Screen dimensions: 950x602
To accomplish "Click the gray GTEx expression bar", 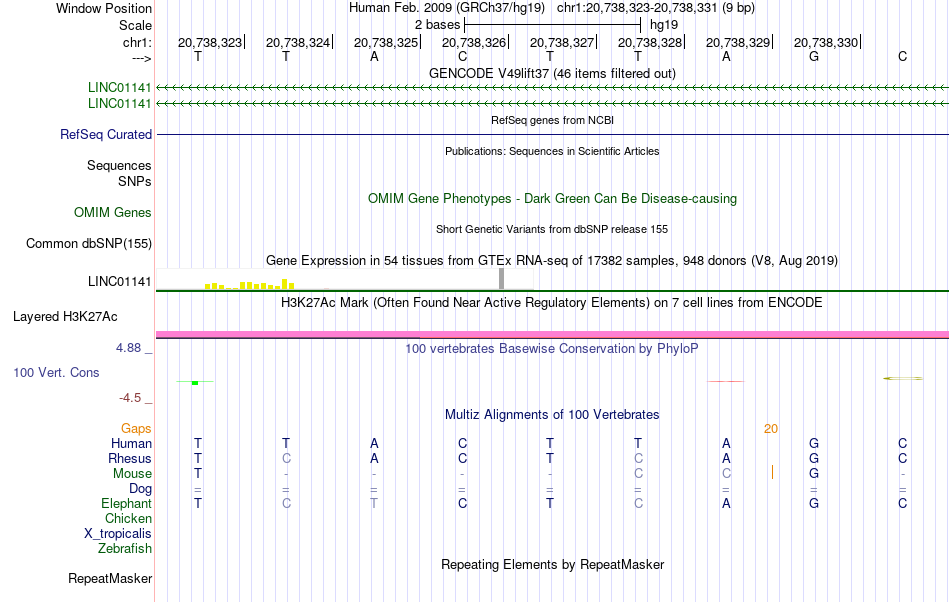I will coord(502,279).
